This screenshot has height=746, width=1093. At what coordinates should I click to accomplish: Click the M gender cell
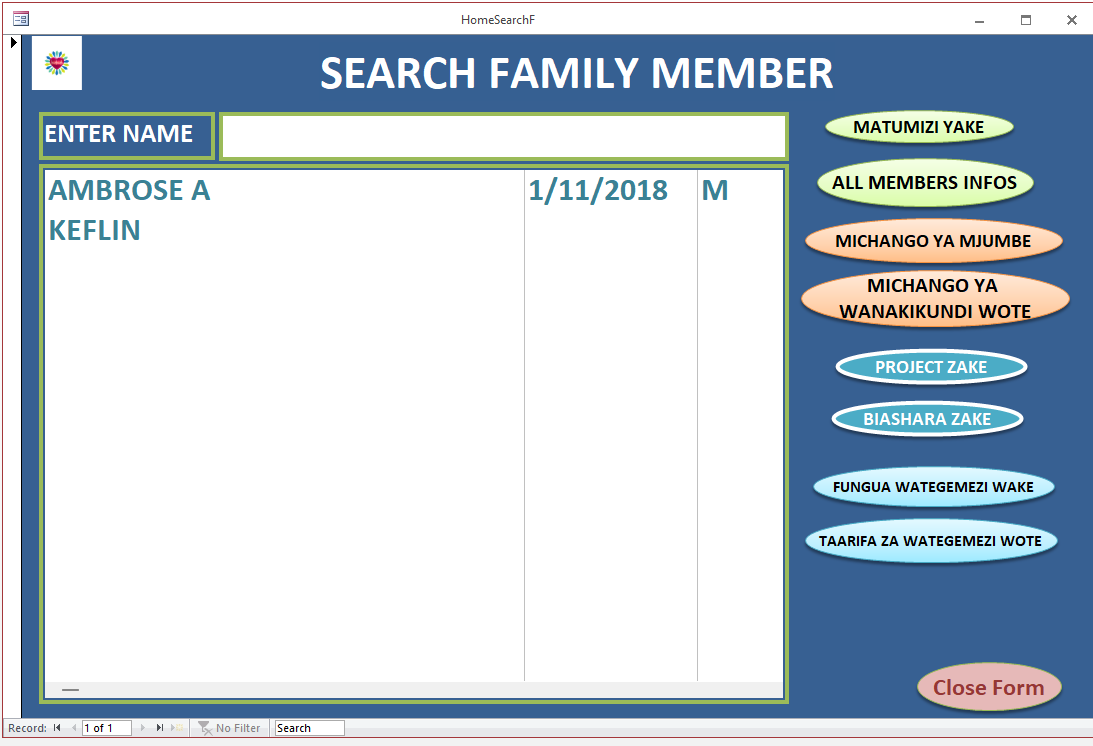715,190
